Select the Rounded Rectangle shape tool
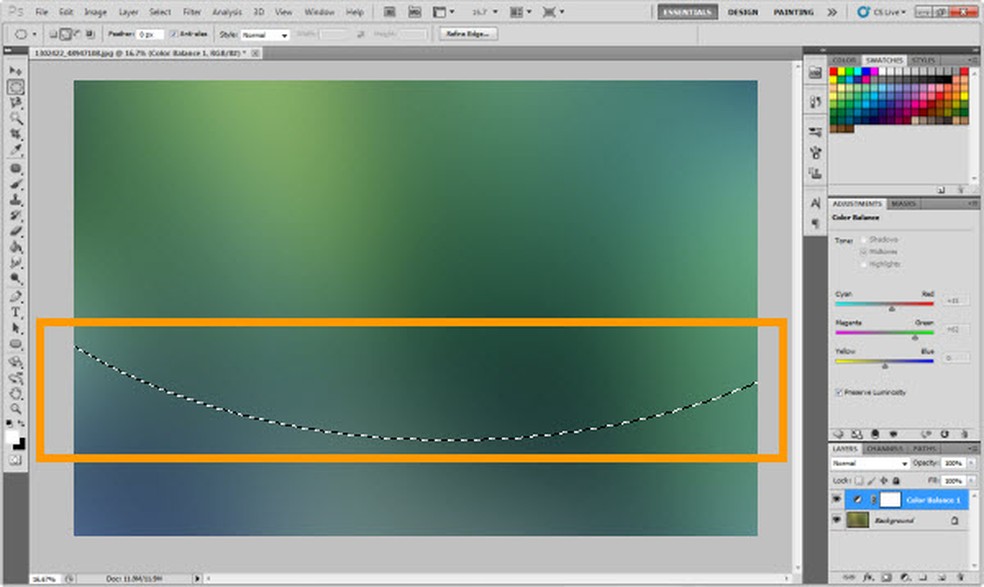Screen dimensions: 984x587 pyautogui.click(x=16, y=344)
